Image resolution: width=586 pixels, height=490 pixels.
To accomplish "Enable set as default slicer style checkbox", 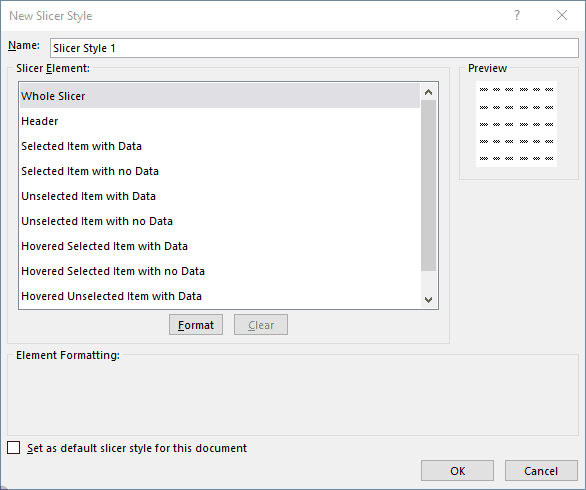I will click(14, 447).
